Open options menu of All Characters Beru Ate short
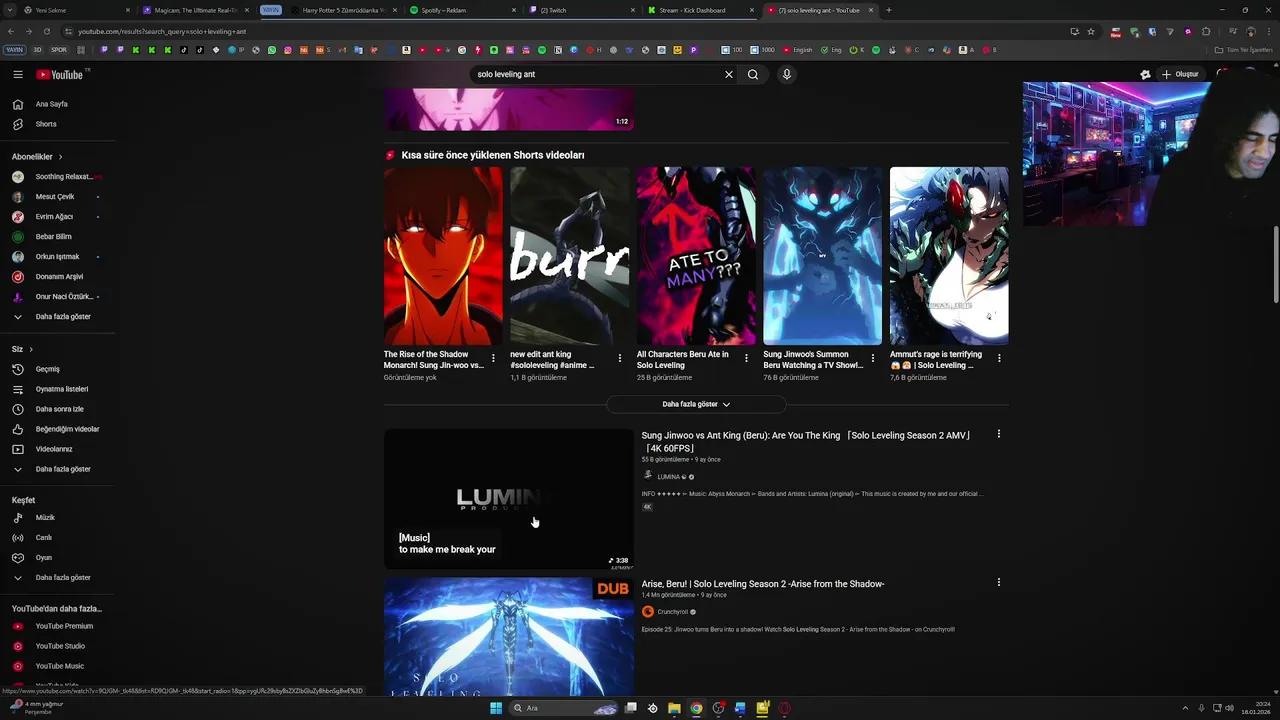This screenshot has height=720, width=1280. [746, 358]
